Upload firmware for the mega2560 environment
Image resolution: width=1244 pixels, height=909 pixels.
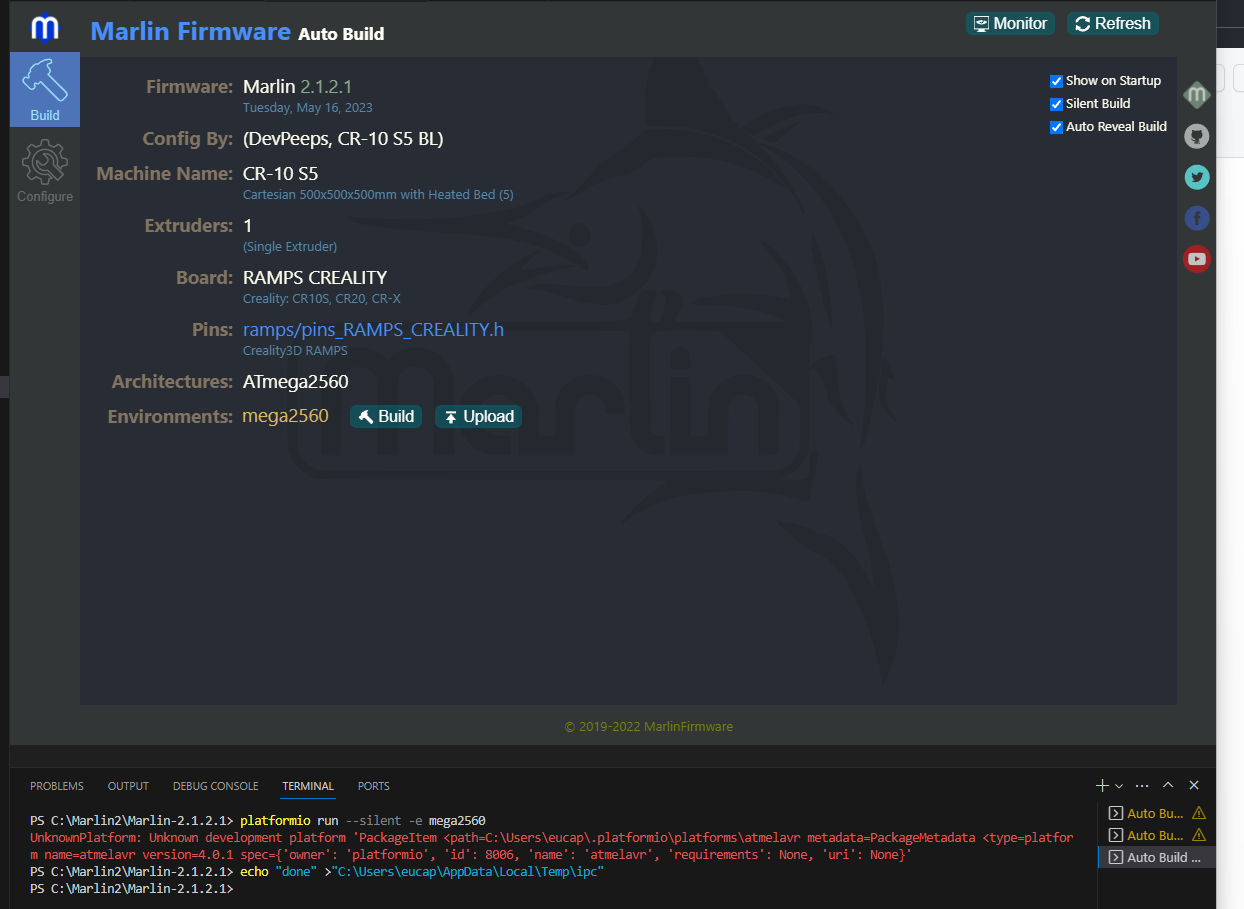(478, 417)
